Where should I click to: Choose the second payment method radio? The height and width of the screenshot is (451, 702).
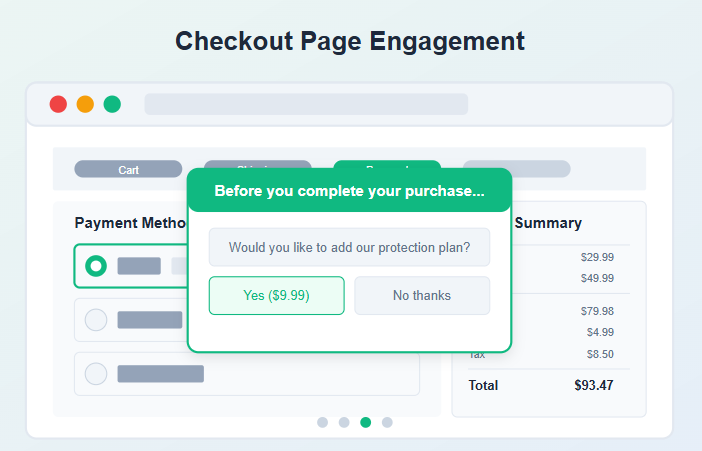[96, 320]
